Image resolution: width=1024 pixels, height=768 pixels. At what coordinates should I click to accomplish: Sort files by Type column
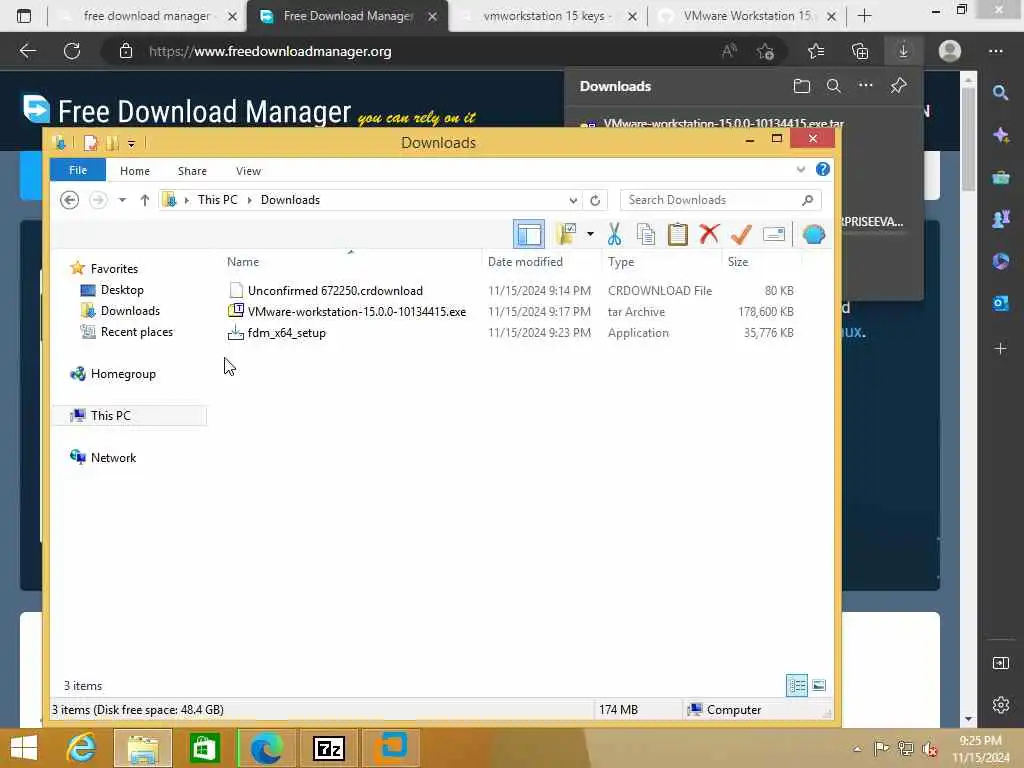click(x=621, y=262)
